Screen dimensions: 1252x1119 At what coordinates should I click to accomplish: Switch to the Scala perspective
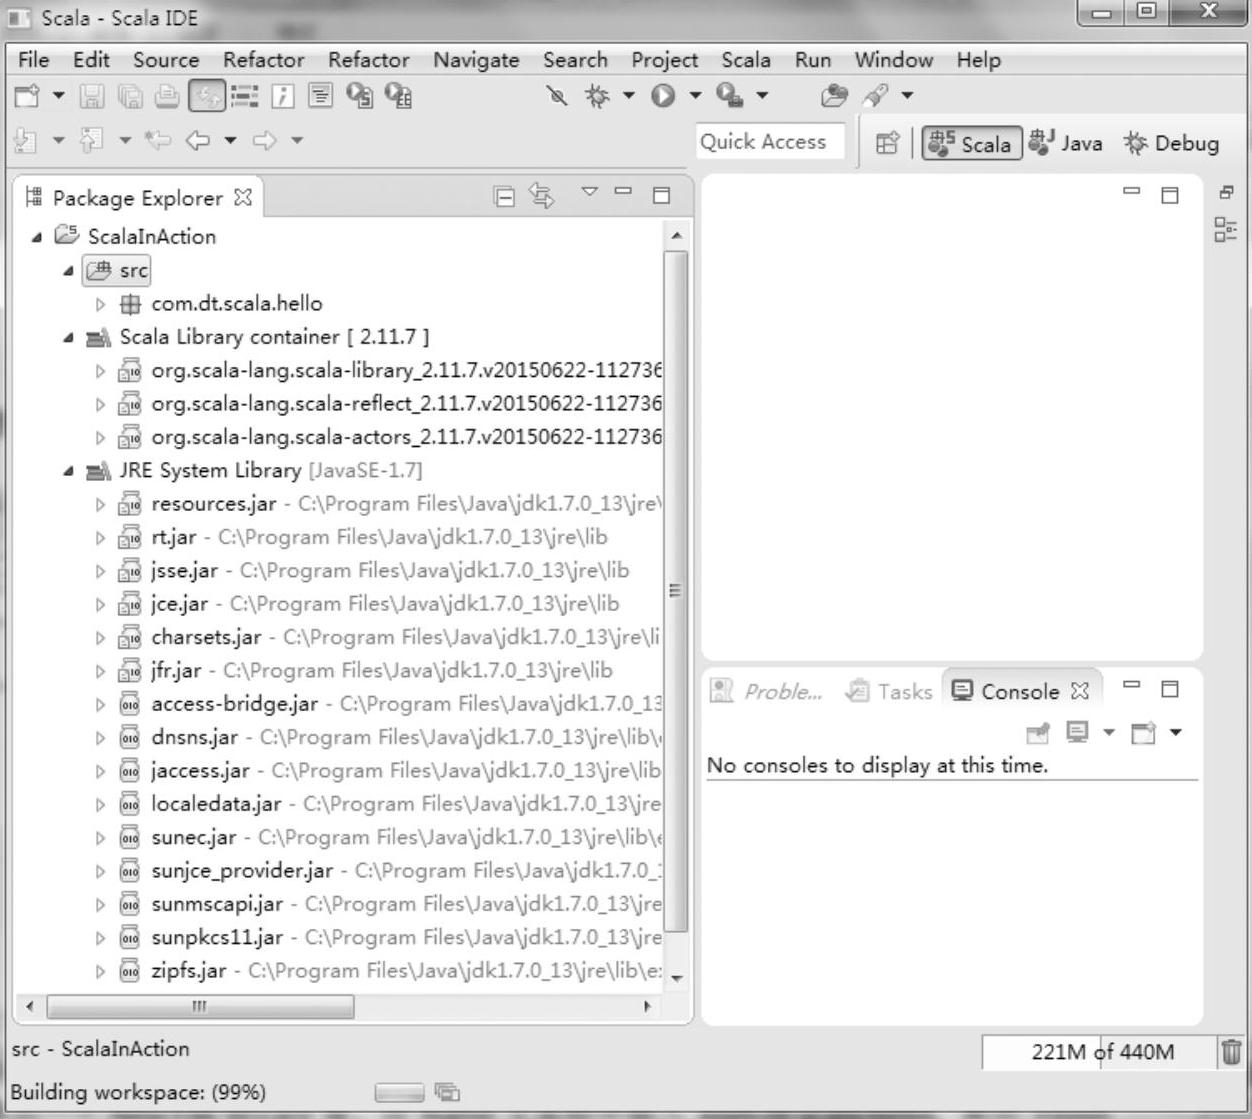(971, 143)
